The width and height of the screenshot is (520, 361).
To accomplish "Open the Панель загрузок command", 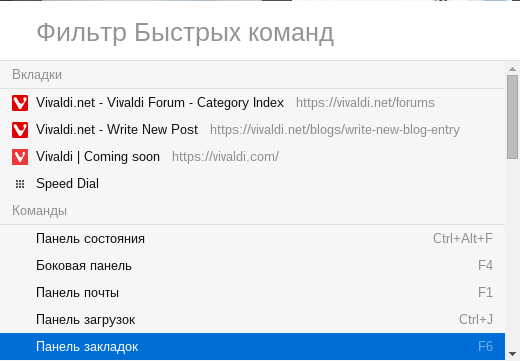I will 252,320.
